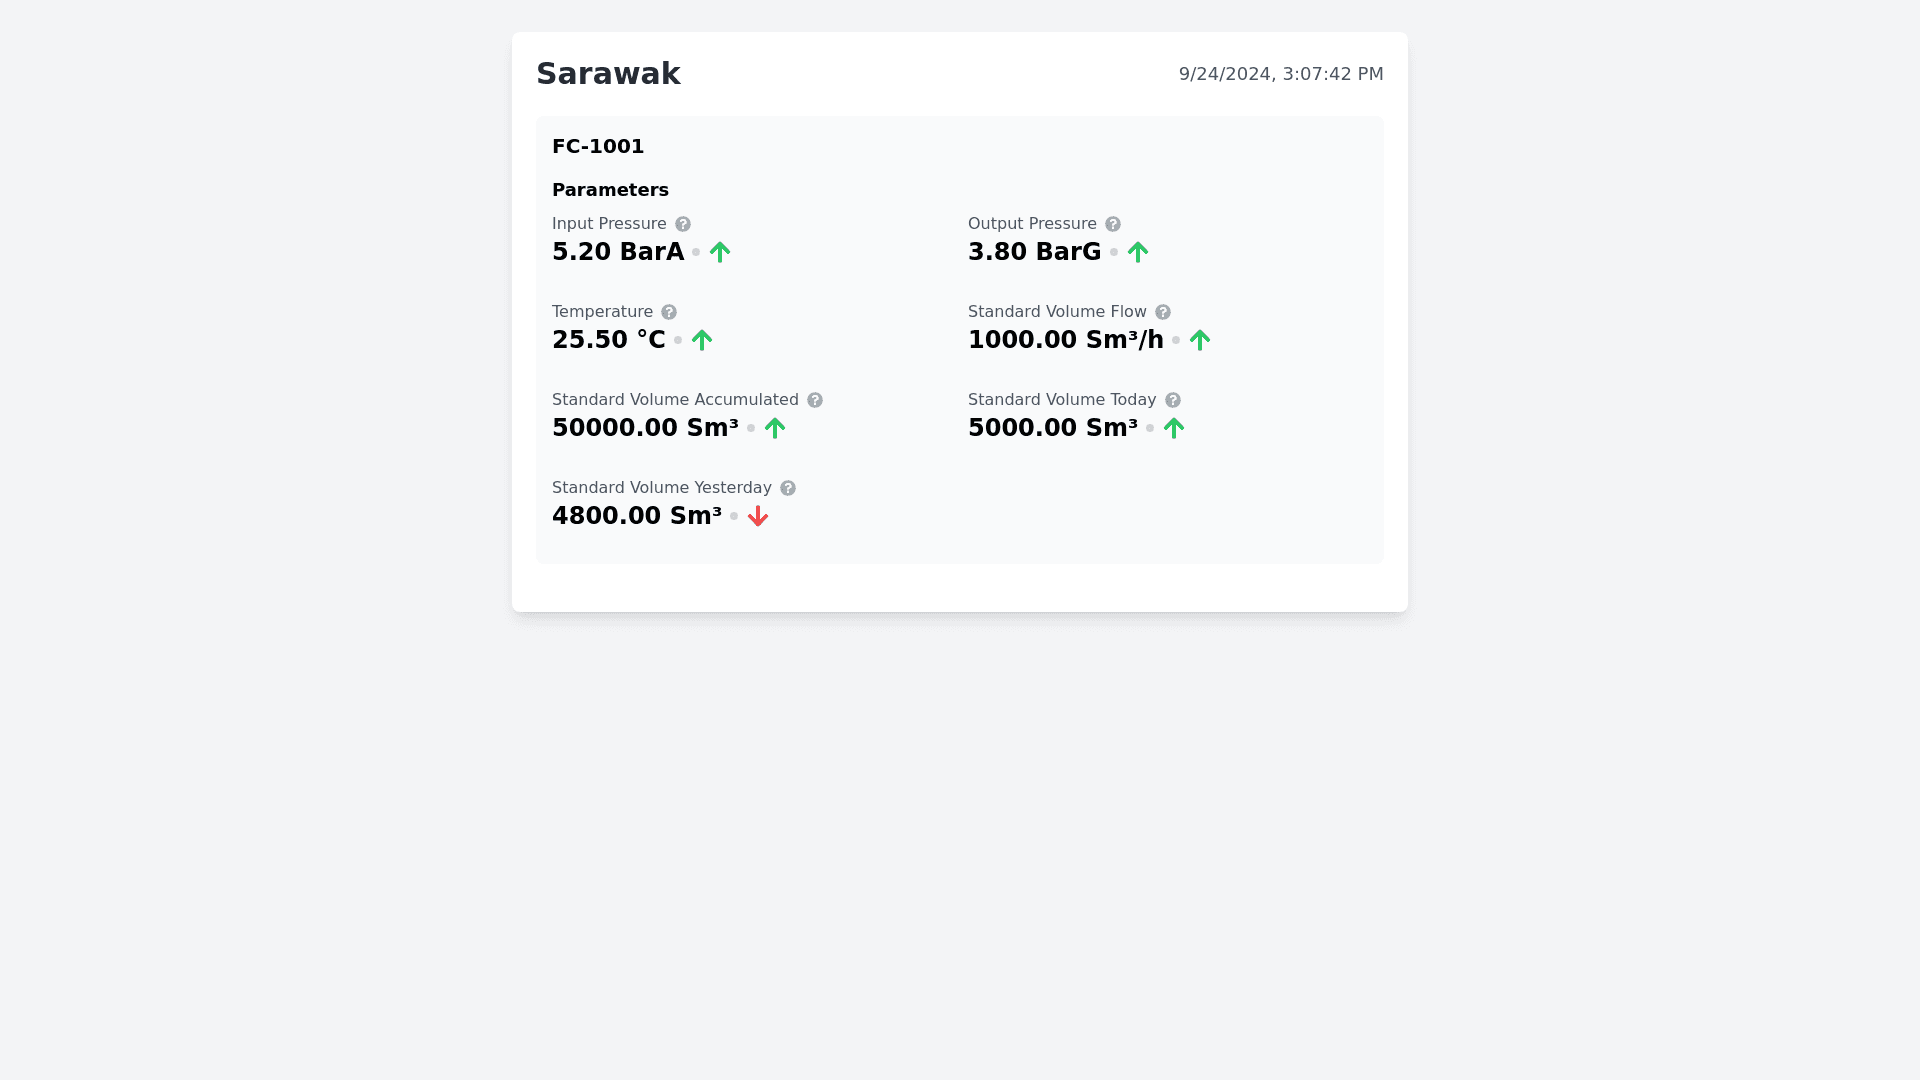
Task: Select the FC-1001 device heading
Action: [598, 146]
